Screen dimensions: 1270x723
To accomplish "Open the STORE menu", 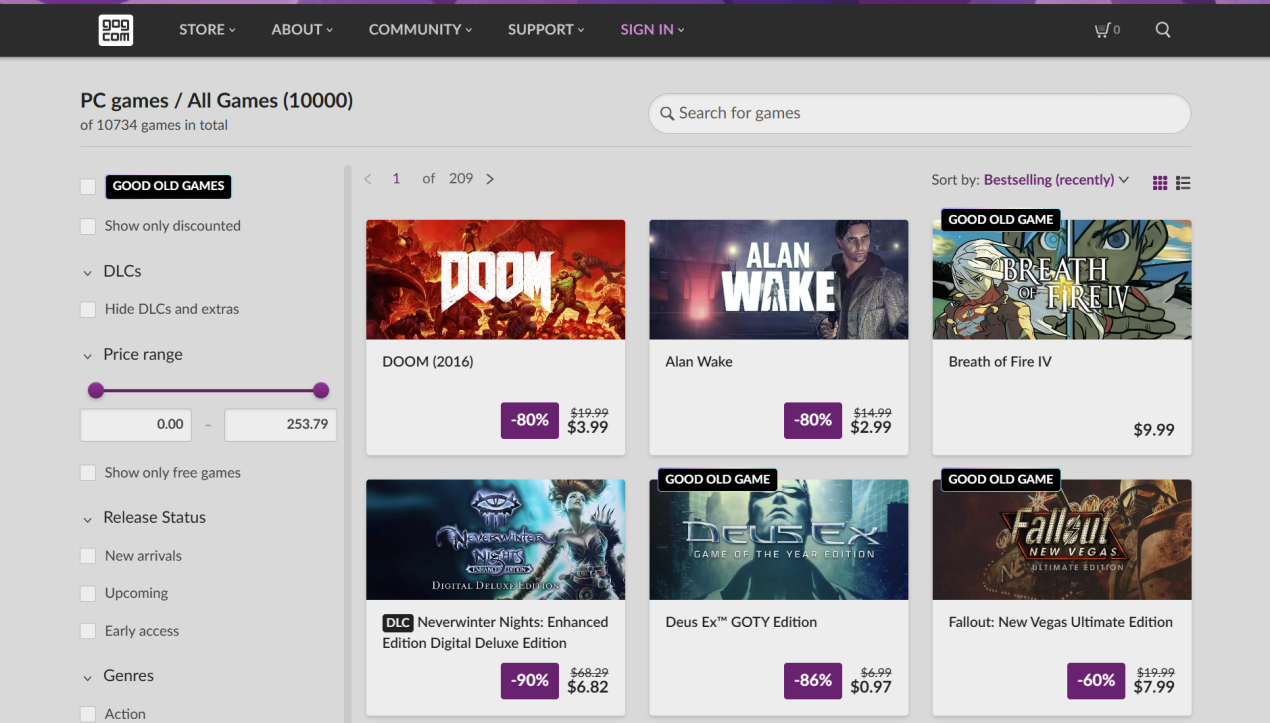I will [x=207, y=30].
